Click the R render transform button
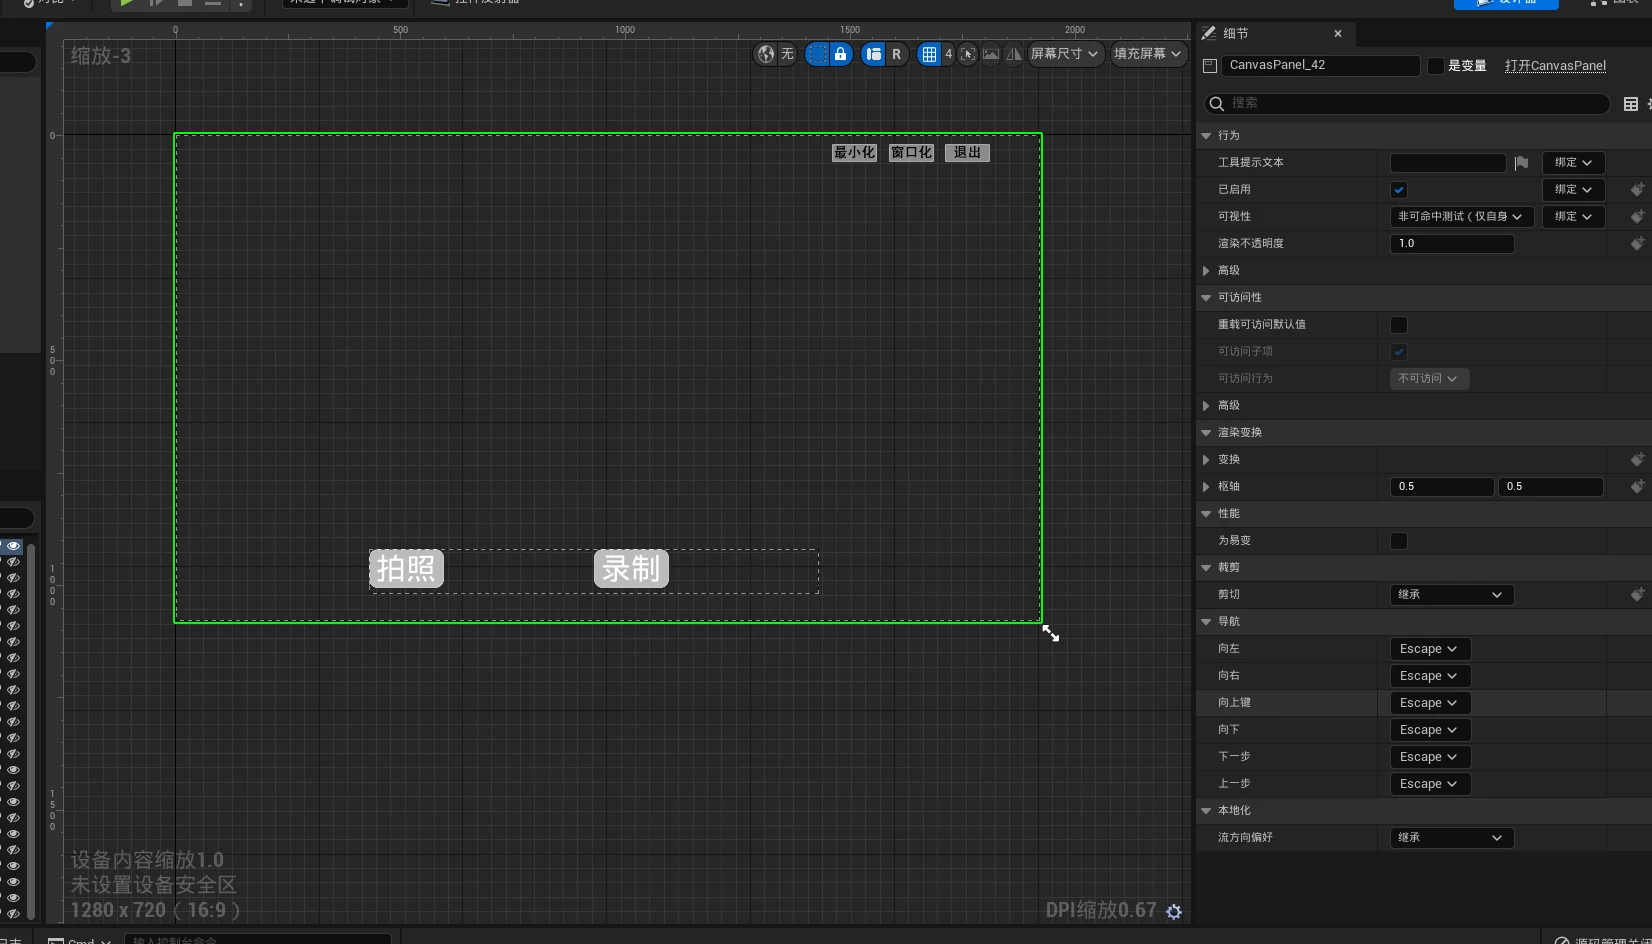1652x944 pixels. pyautogui.click(x=896, y=54)
